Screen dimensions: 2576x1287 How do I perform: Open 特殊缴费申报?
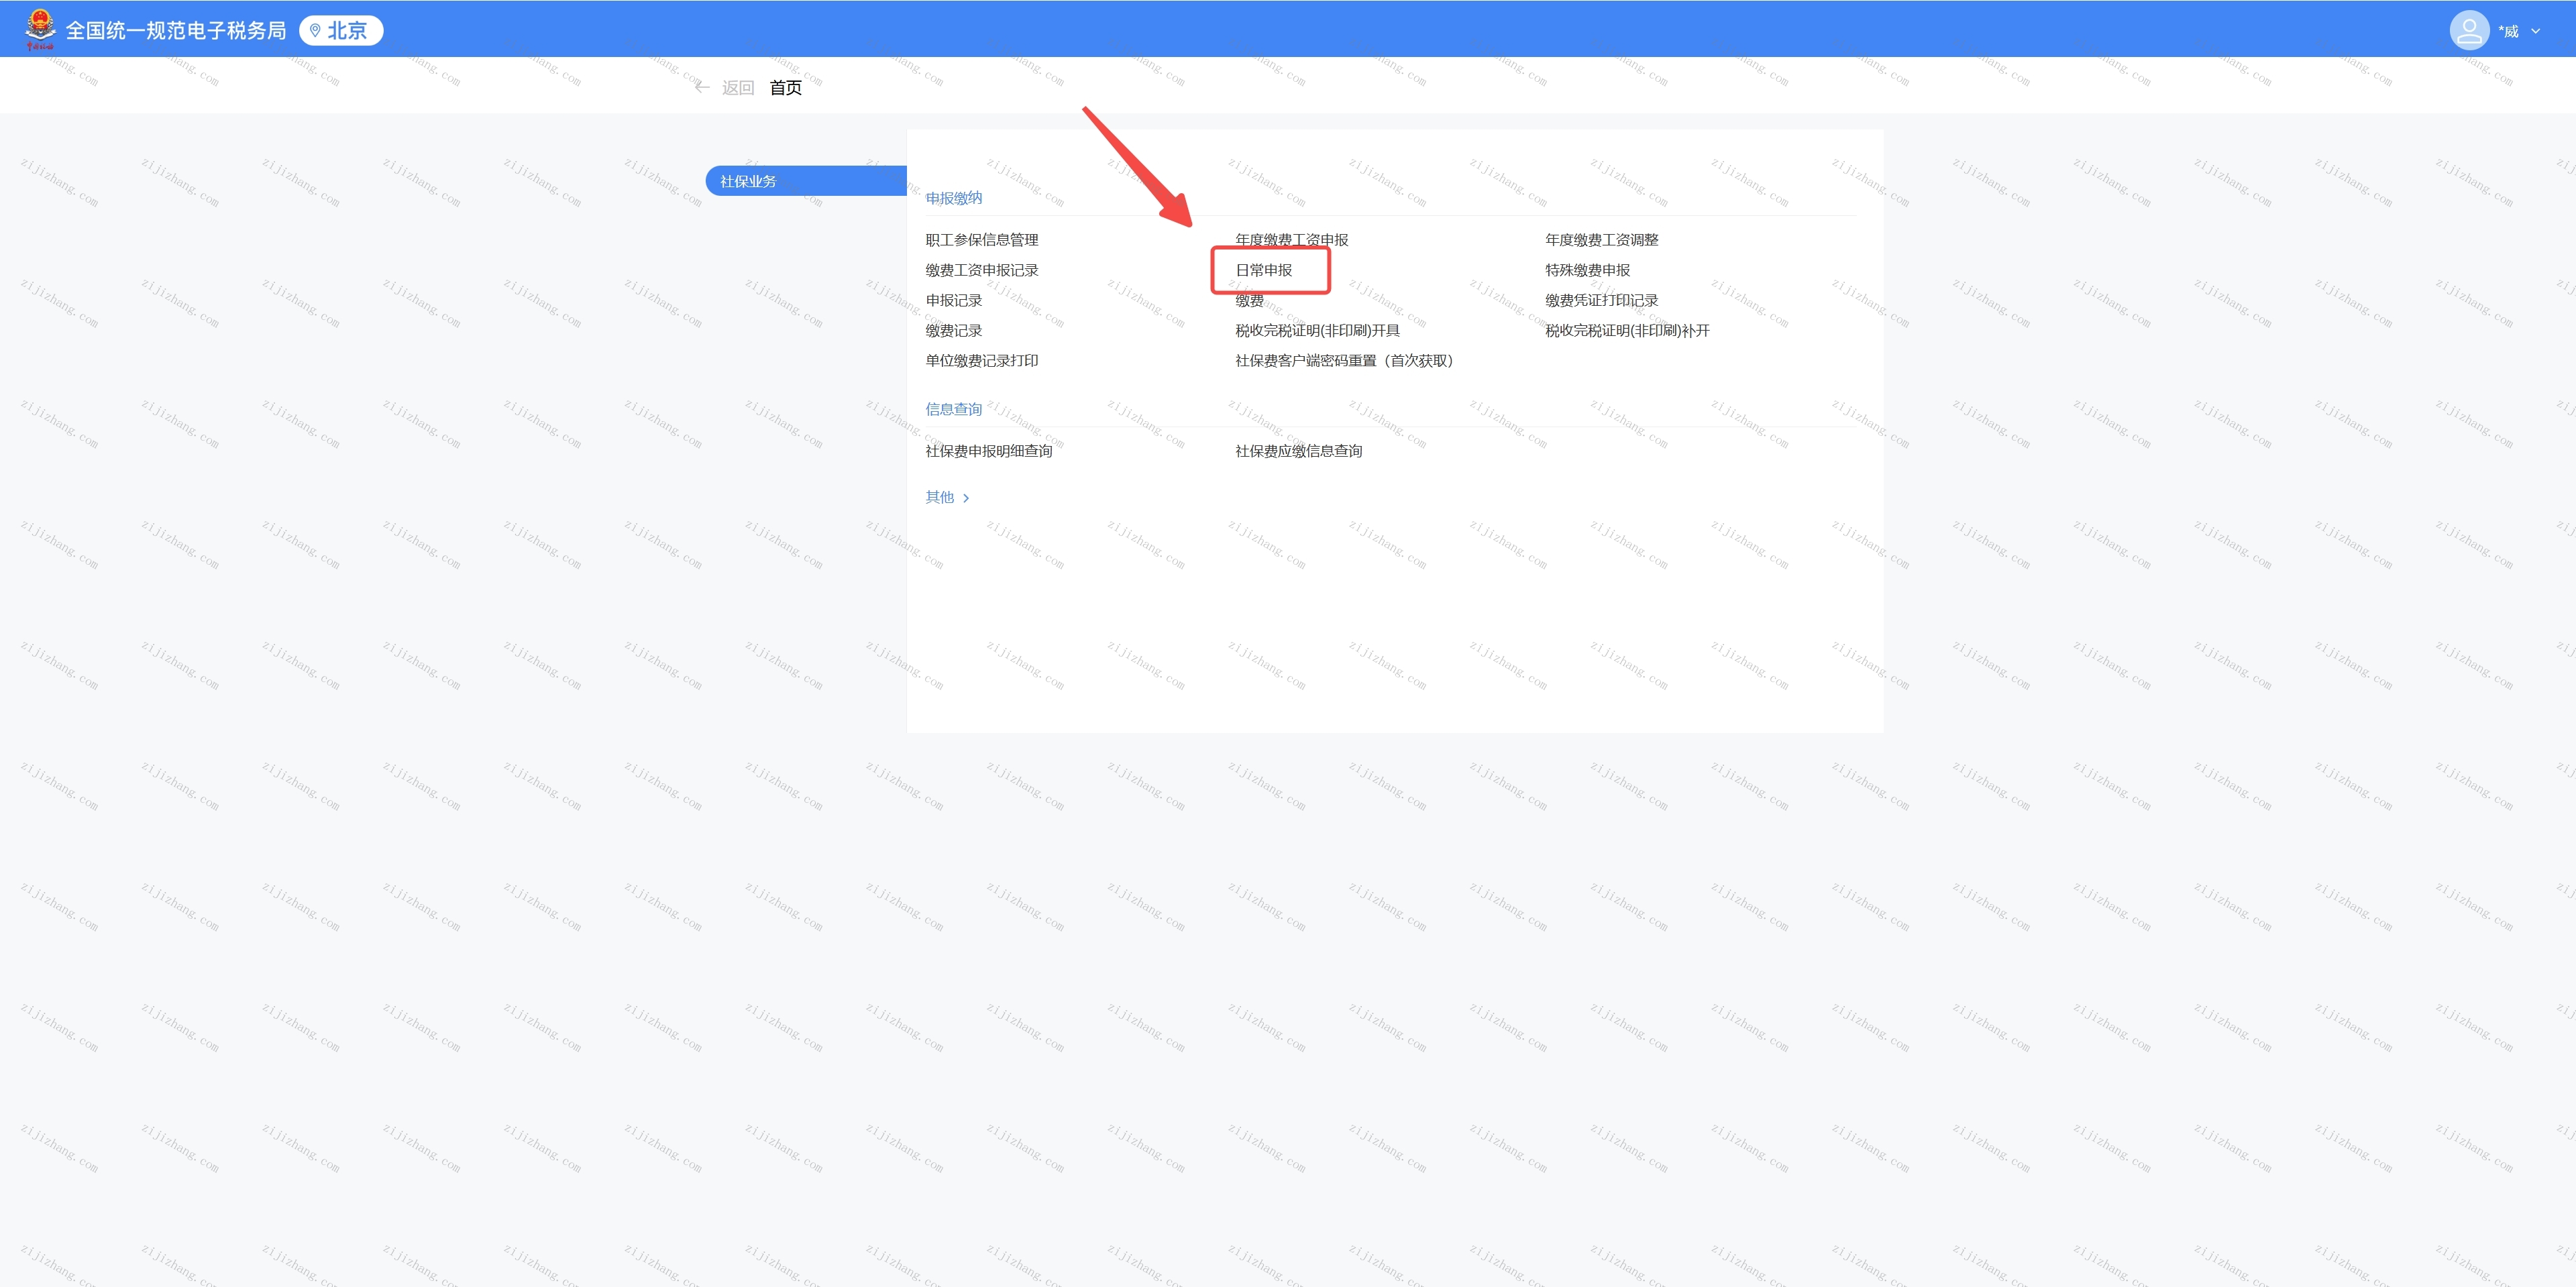tap(1587, 270)
